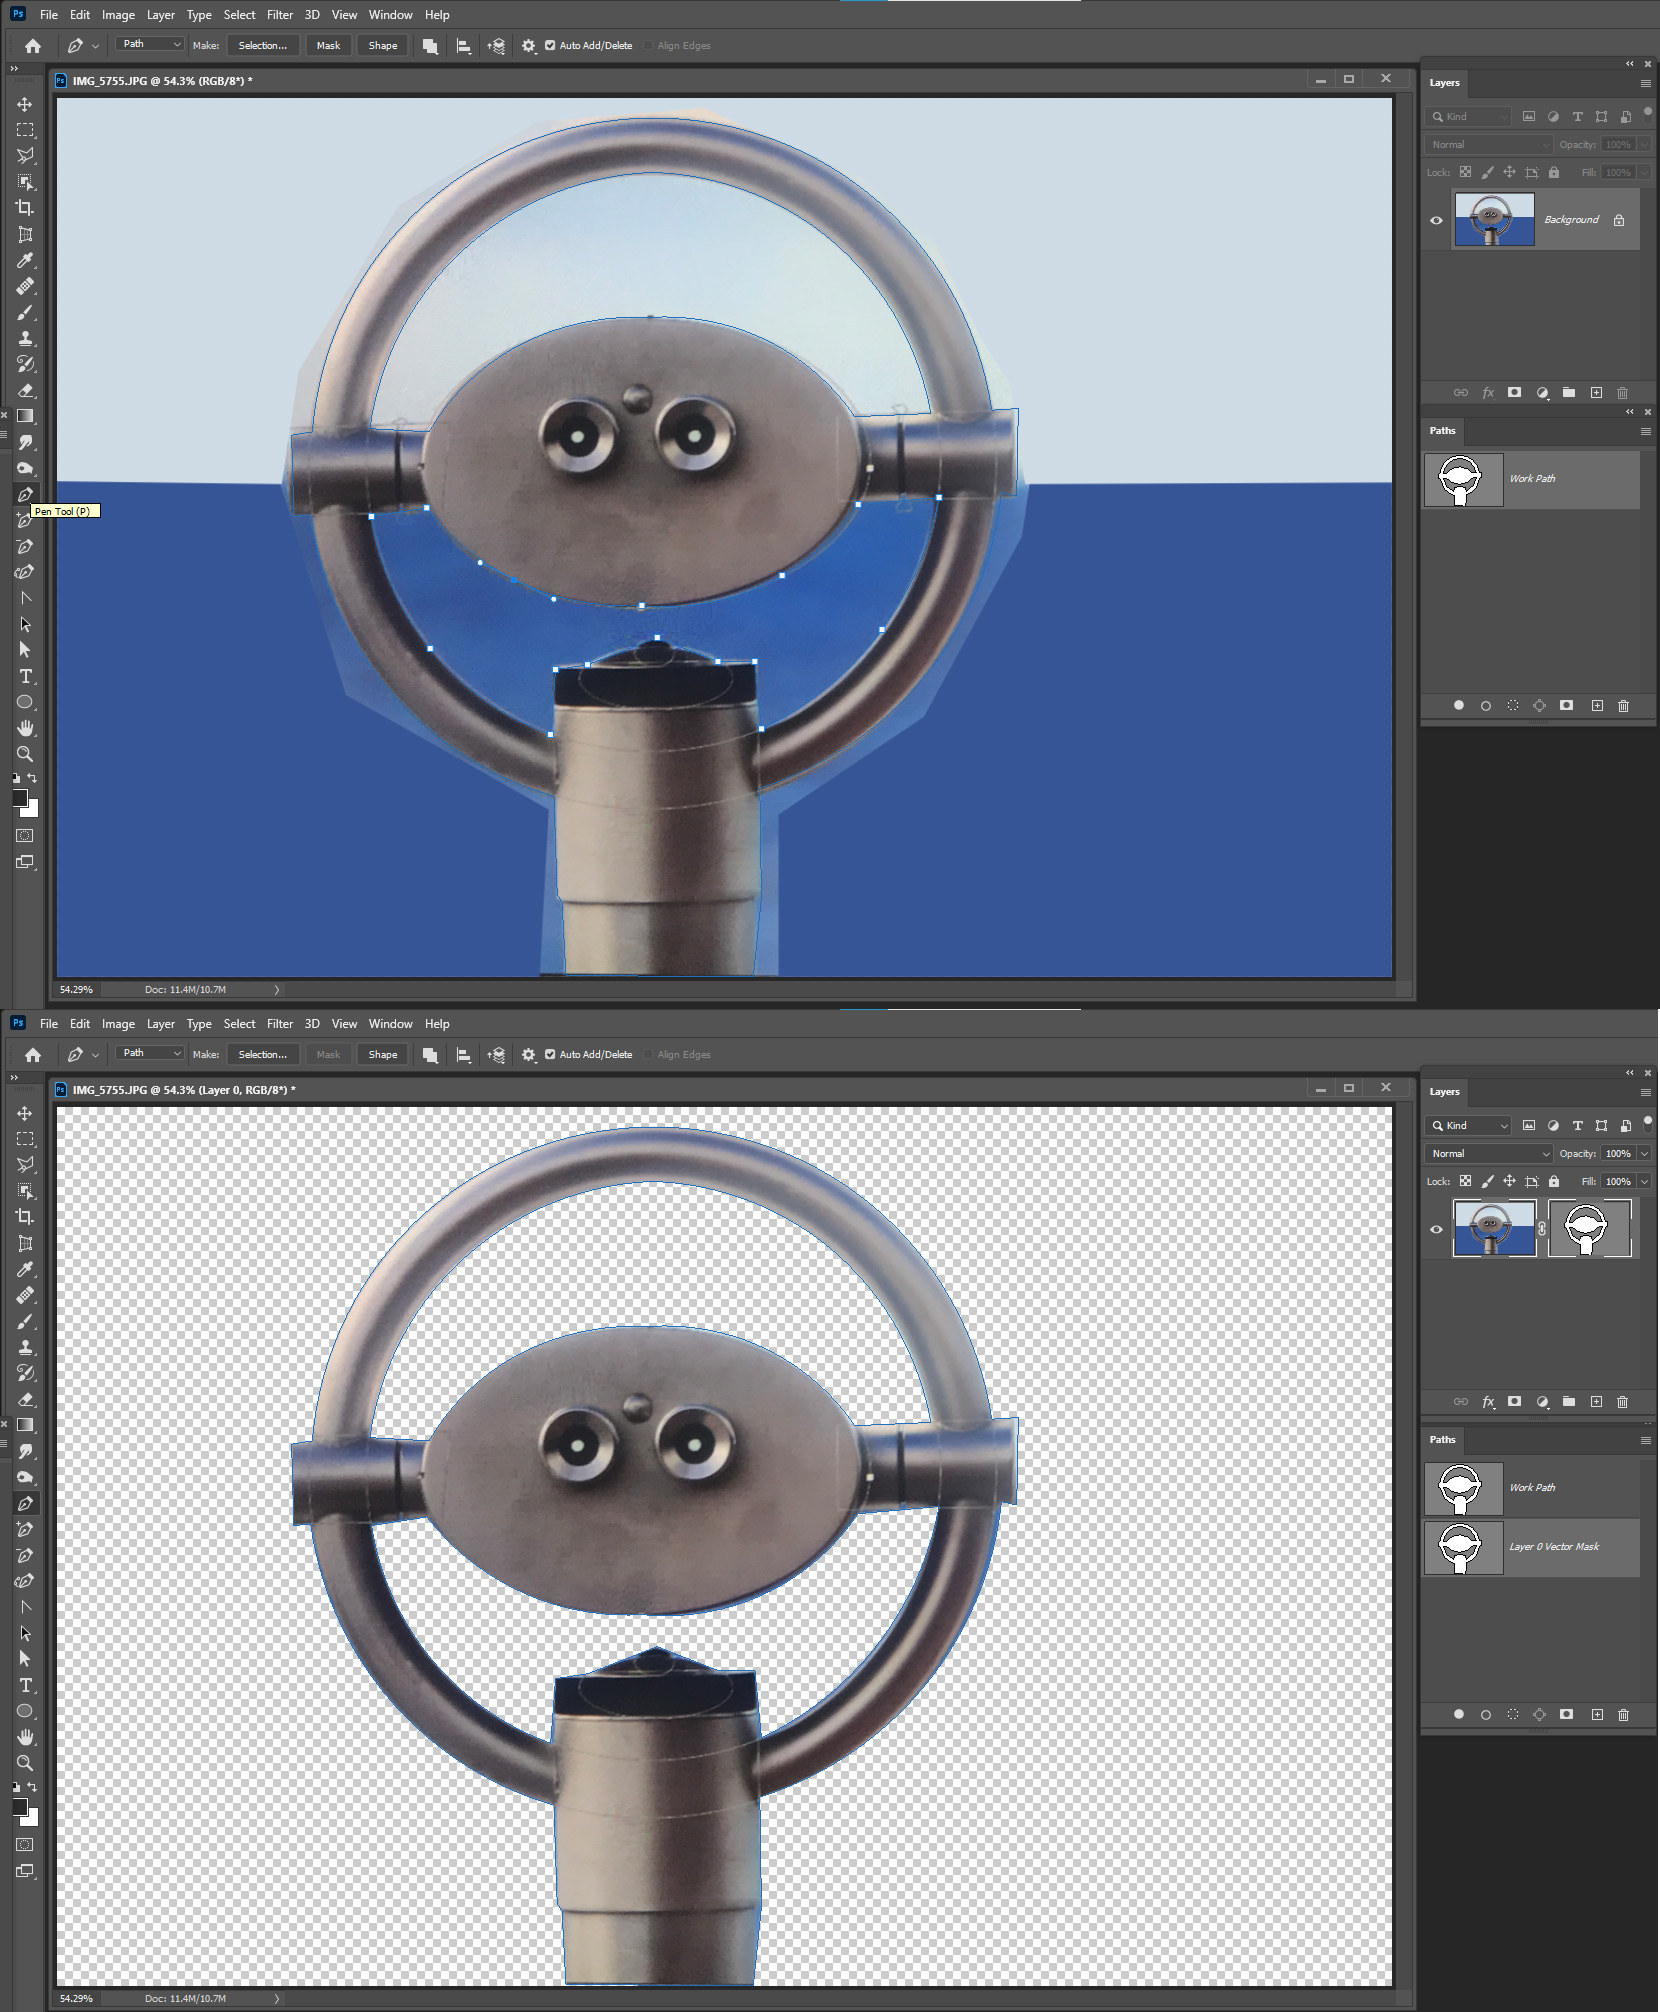
Task: Click the Shape button in options bar
Action: click(383, 45)
